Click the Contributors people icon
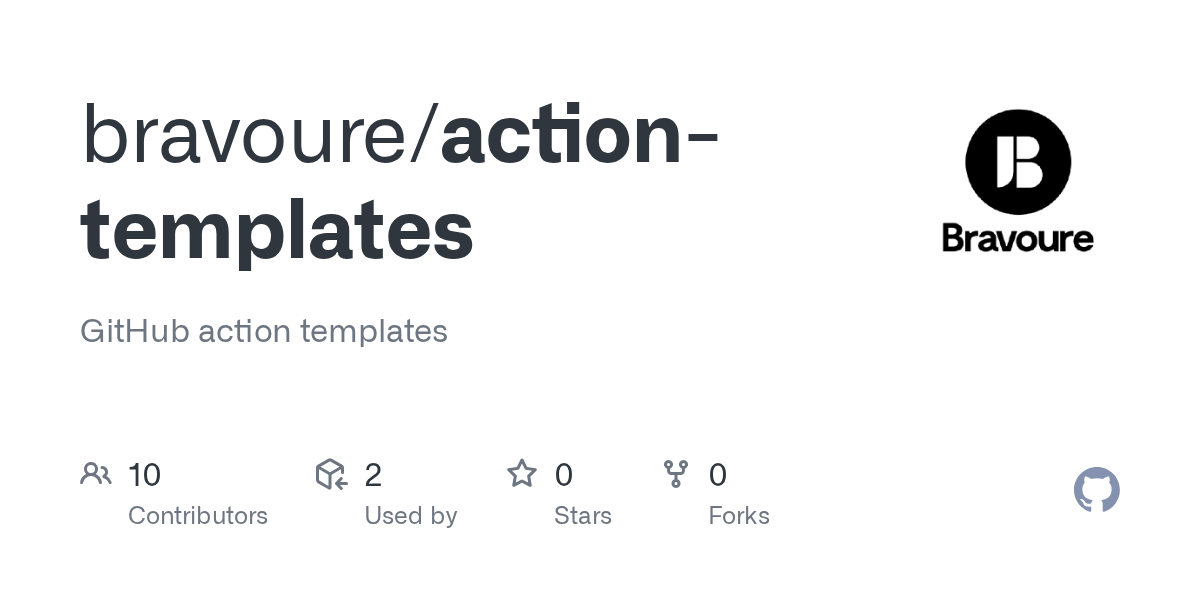The image size is (1200, 600). [x=96, y=474]
